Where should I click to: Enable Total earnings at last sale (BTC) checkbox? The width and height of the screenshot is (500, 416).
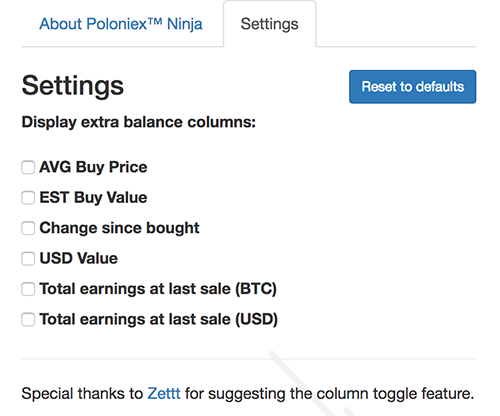pyautogui.click(x=28, y=289)
